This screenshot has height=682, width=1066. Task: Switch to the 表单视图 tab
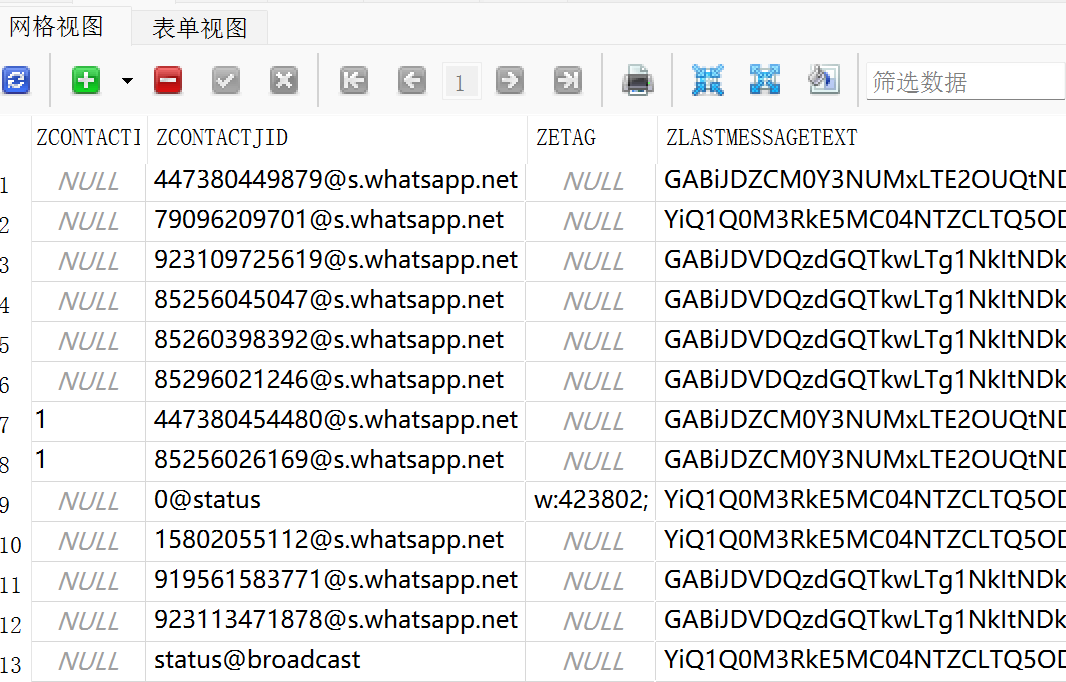coord(200,29)
